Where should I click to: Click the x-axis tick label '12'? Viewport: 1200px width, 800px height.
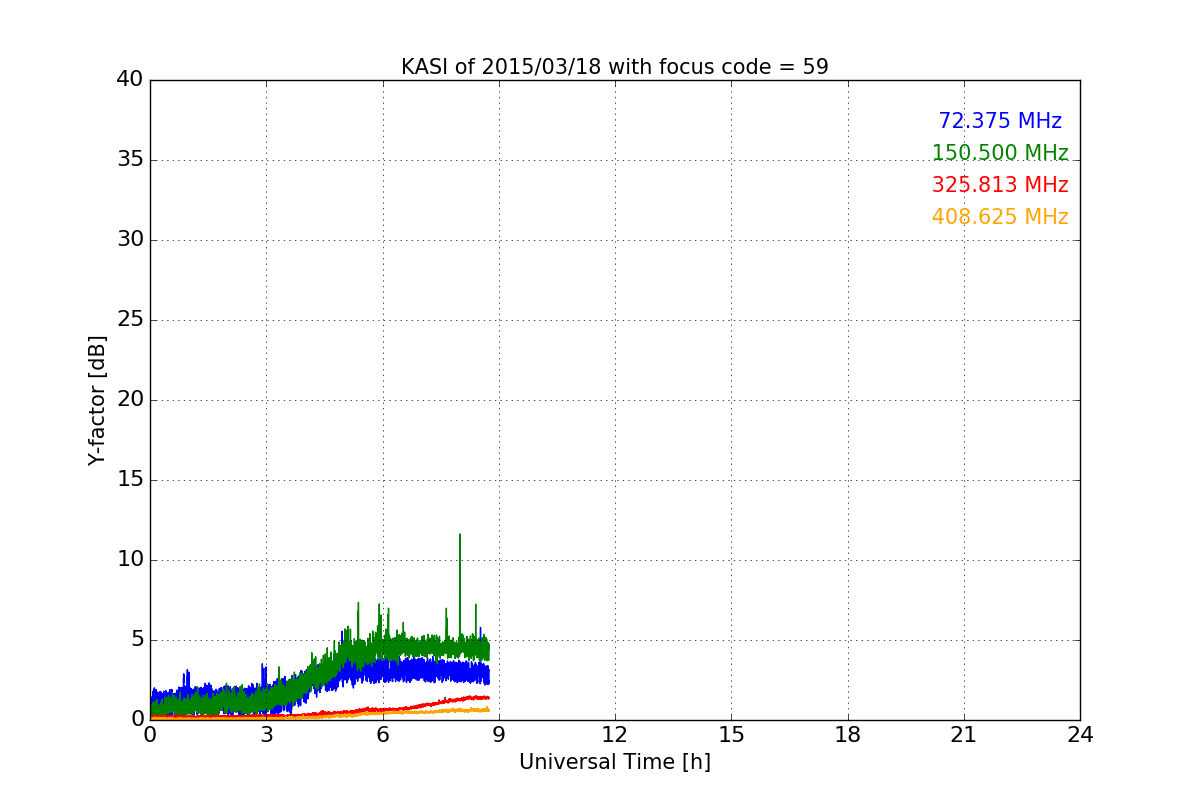pos(615,735)
